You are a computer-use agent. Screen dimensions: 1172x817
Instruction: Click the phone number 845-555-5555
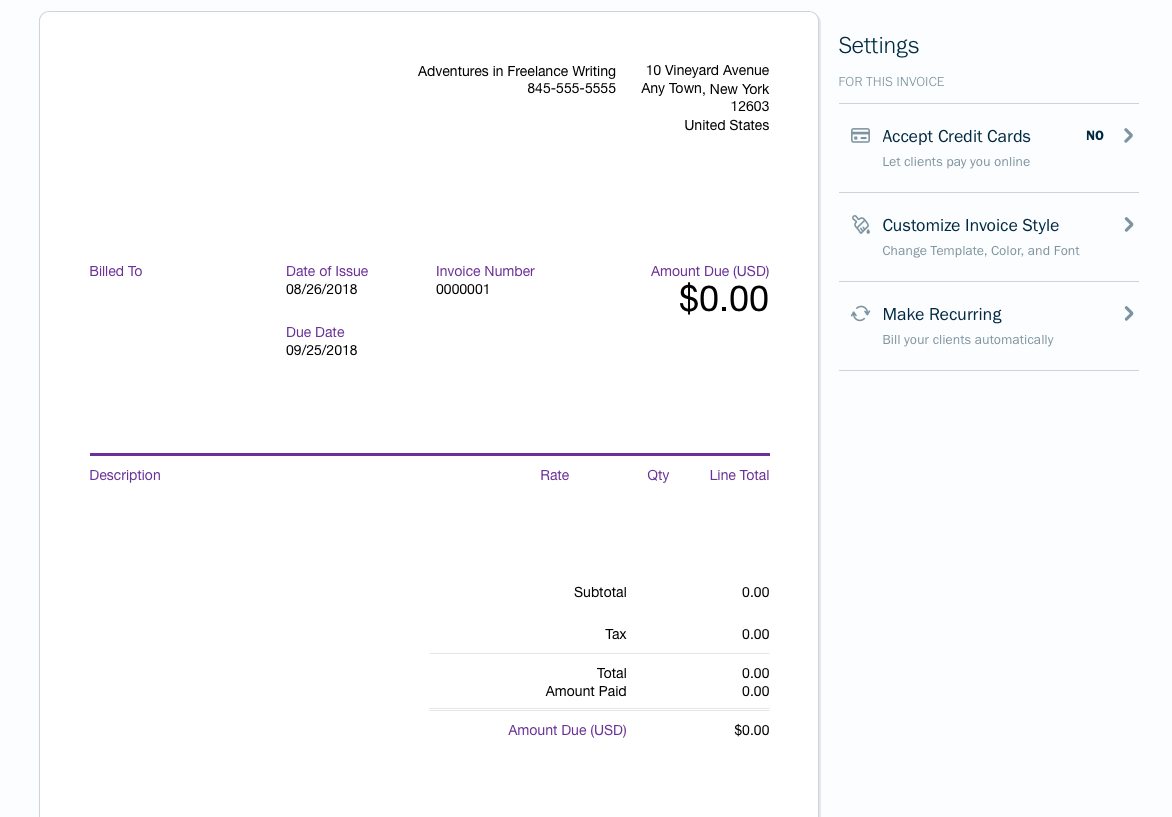click(x=571, y=88)
